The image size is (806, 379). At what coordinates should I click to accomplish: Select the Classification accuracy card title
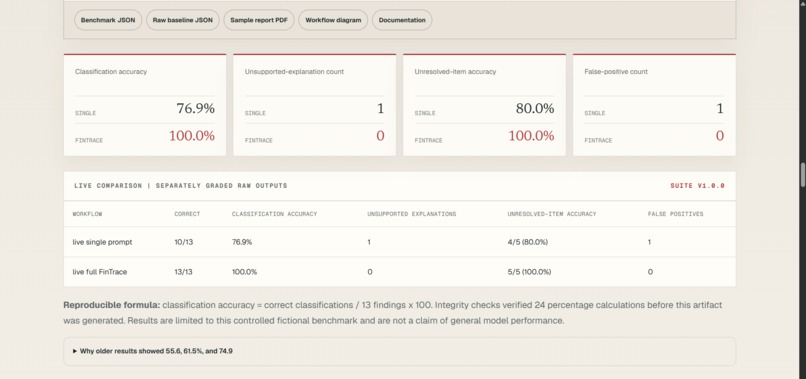point(111,71)
